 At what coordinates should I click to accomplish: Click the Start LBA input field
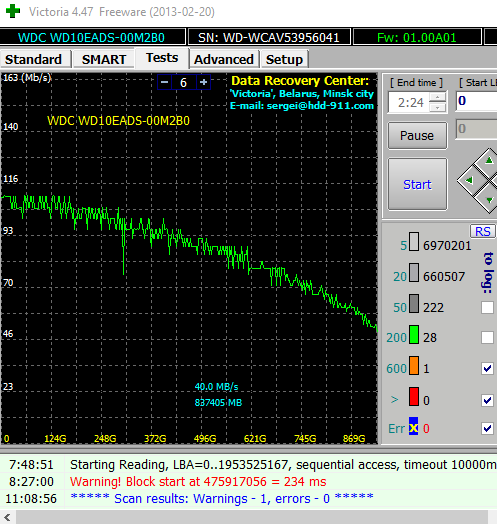point(477,101)
